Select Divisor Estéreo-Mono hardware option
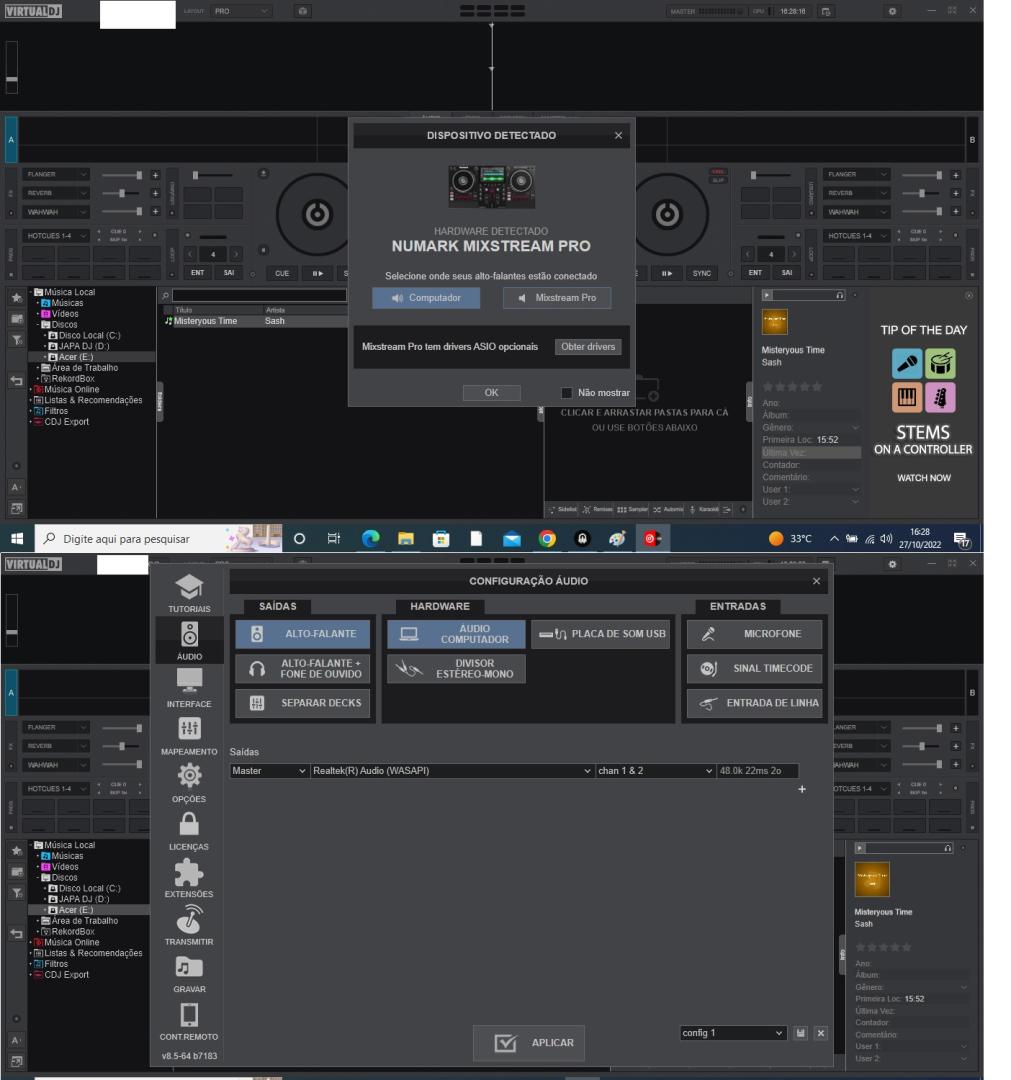The height and width of the screenshot is (1080, 1011). (456, 668)
